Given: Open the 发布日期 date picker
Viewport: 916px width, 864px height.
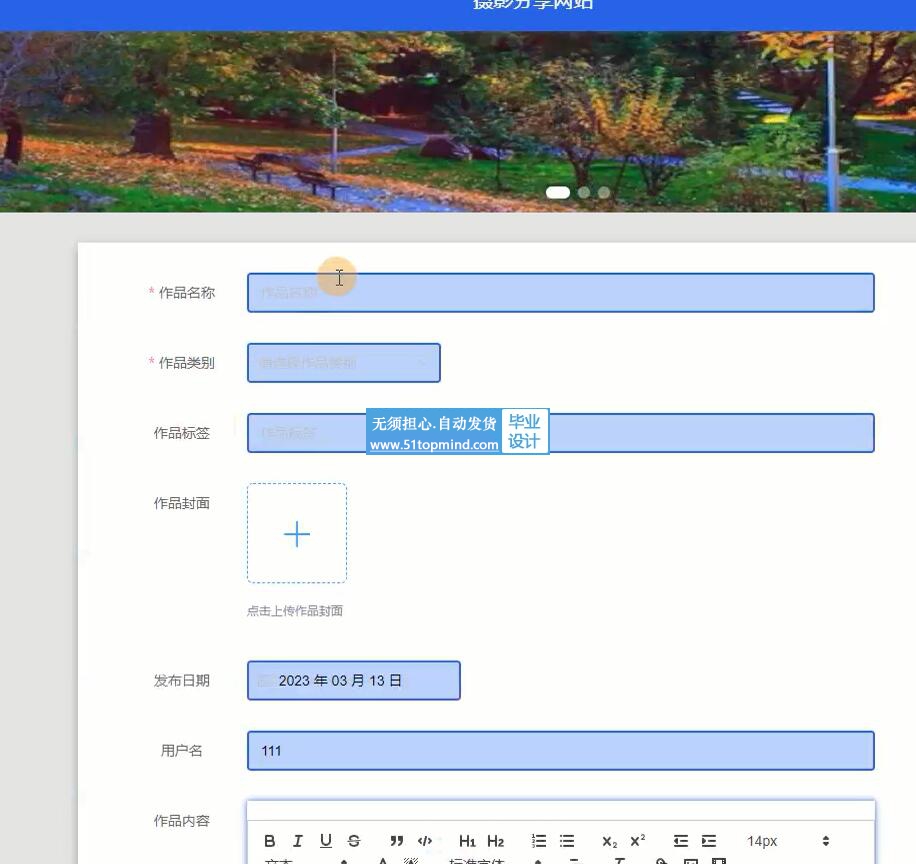Looking at the screenshot, I should 353,681.
